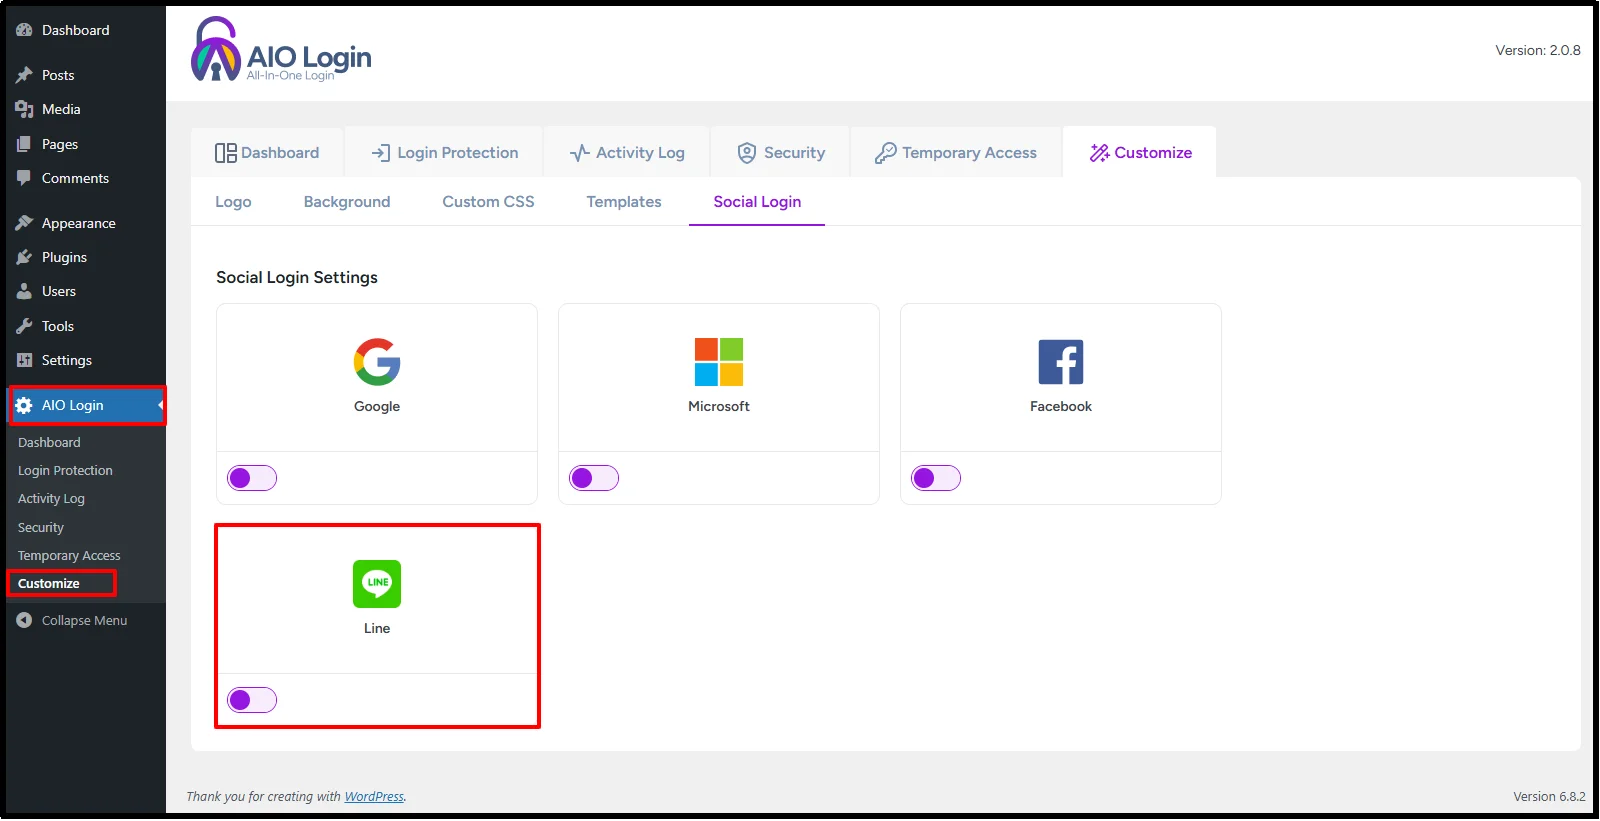Screen dimensions: 1600x821
Task: Click the Social Login Settings heading
Action: [x=297, y=277]
